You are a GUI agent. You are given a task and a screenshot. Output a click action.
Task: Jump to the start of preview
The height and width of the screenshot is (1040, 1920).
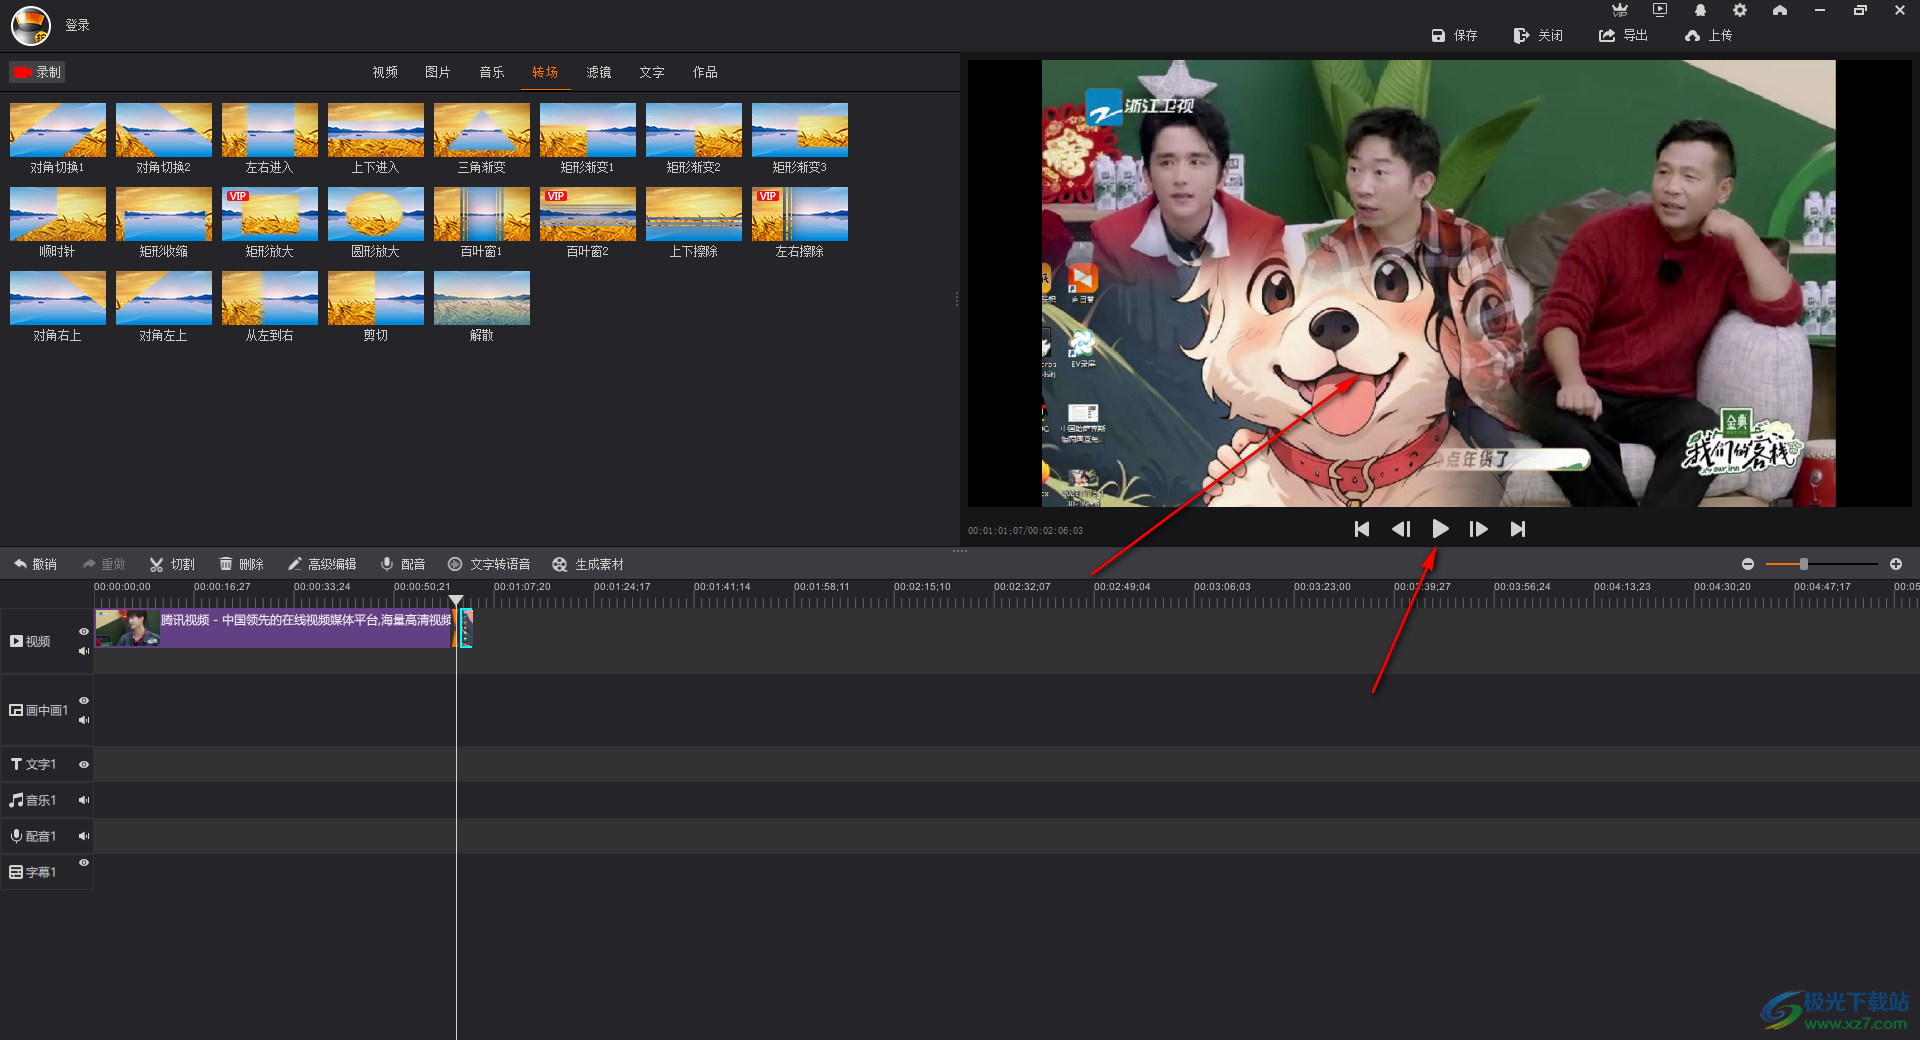[x=1362, y=529]
